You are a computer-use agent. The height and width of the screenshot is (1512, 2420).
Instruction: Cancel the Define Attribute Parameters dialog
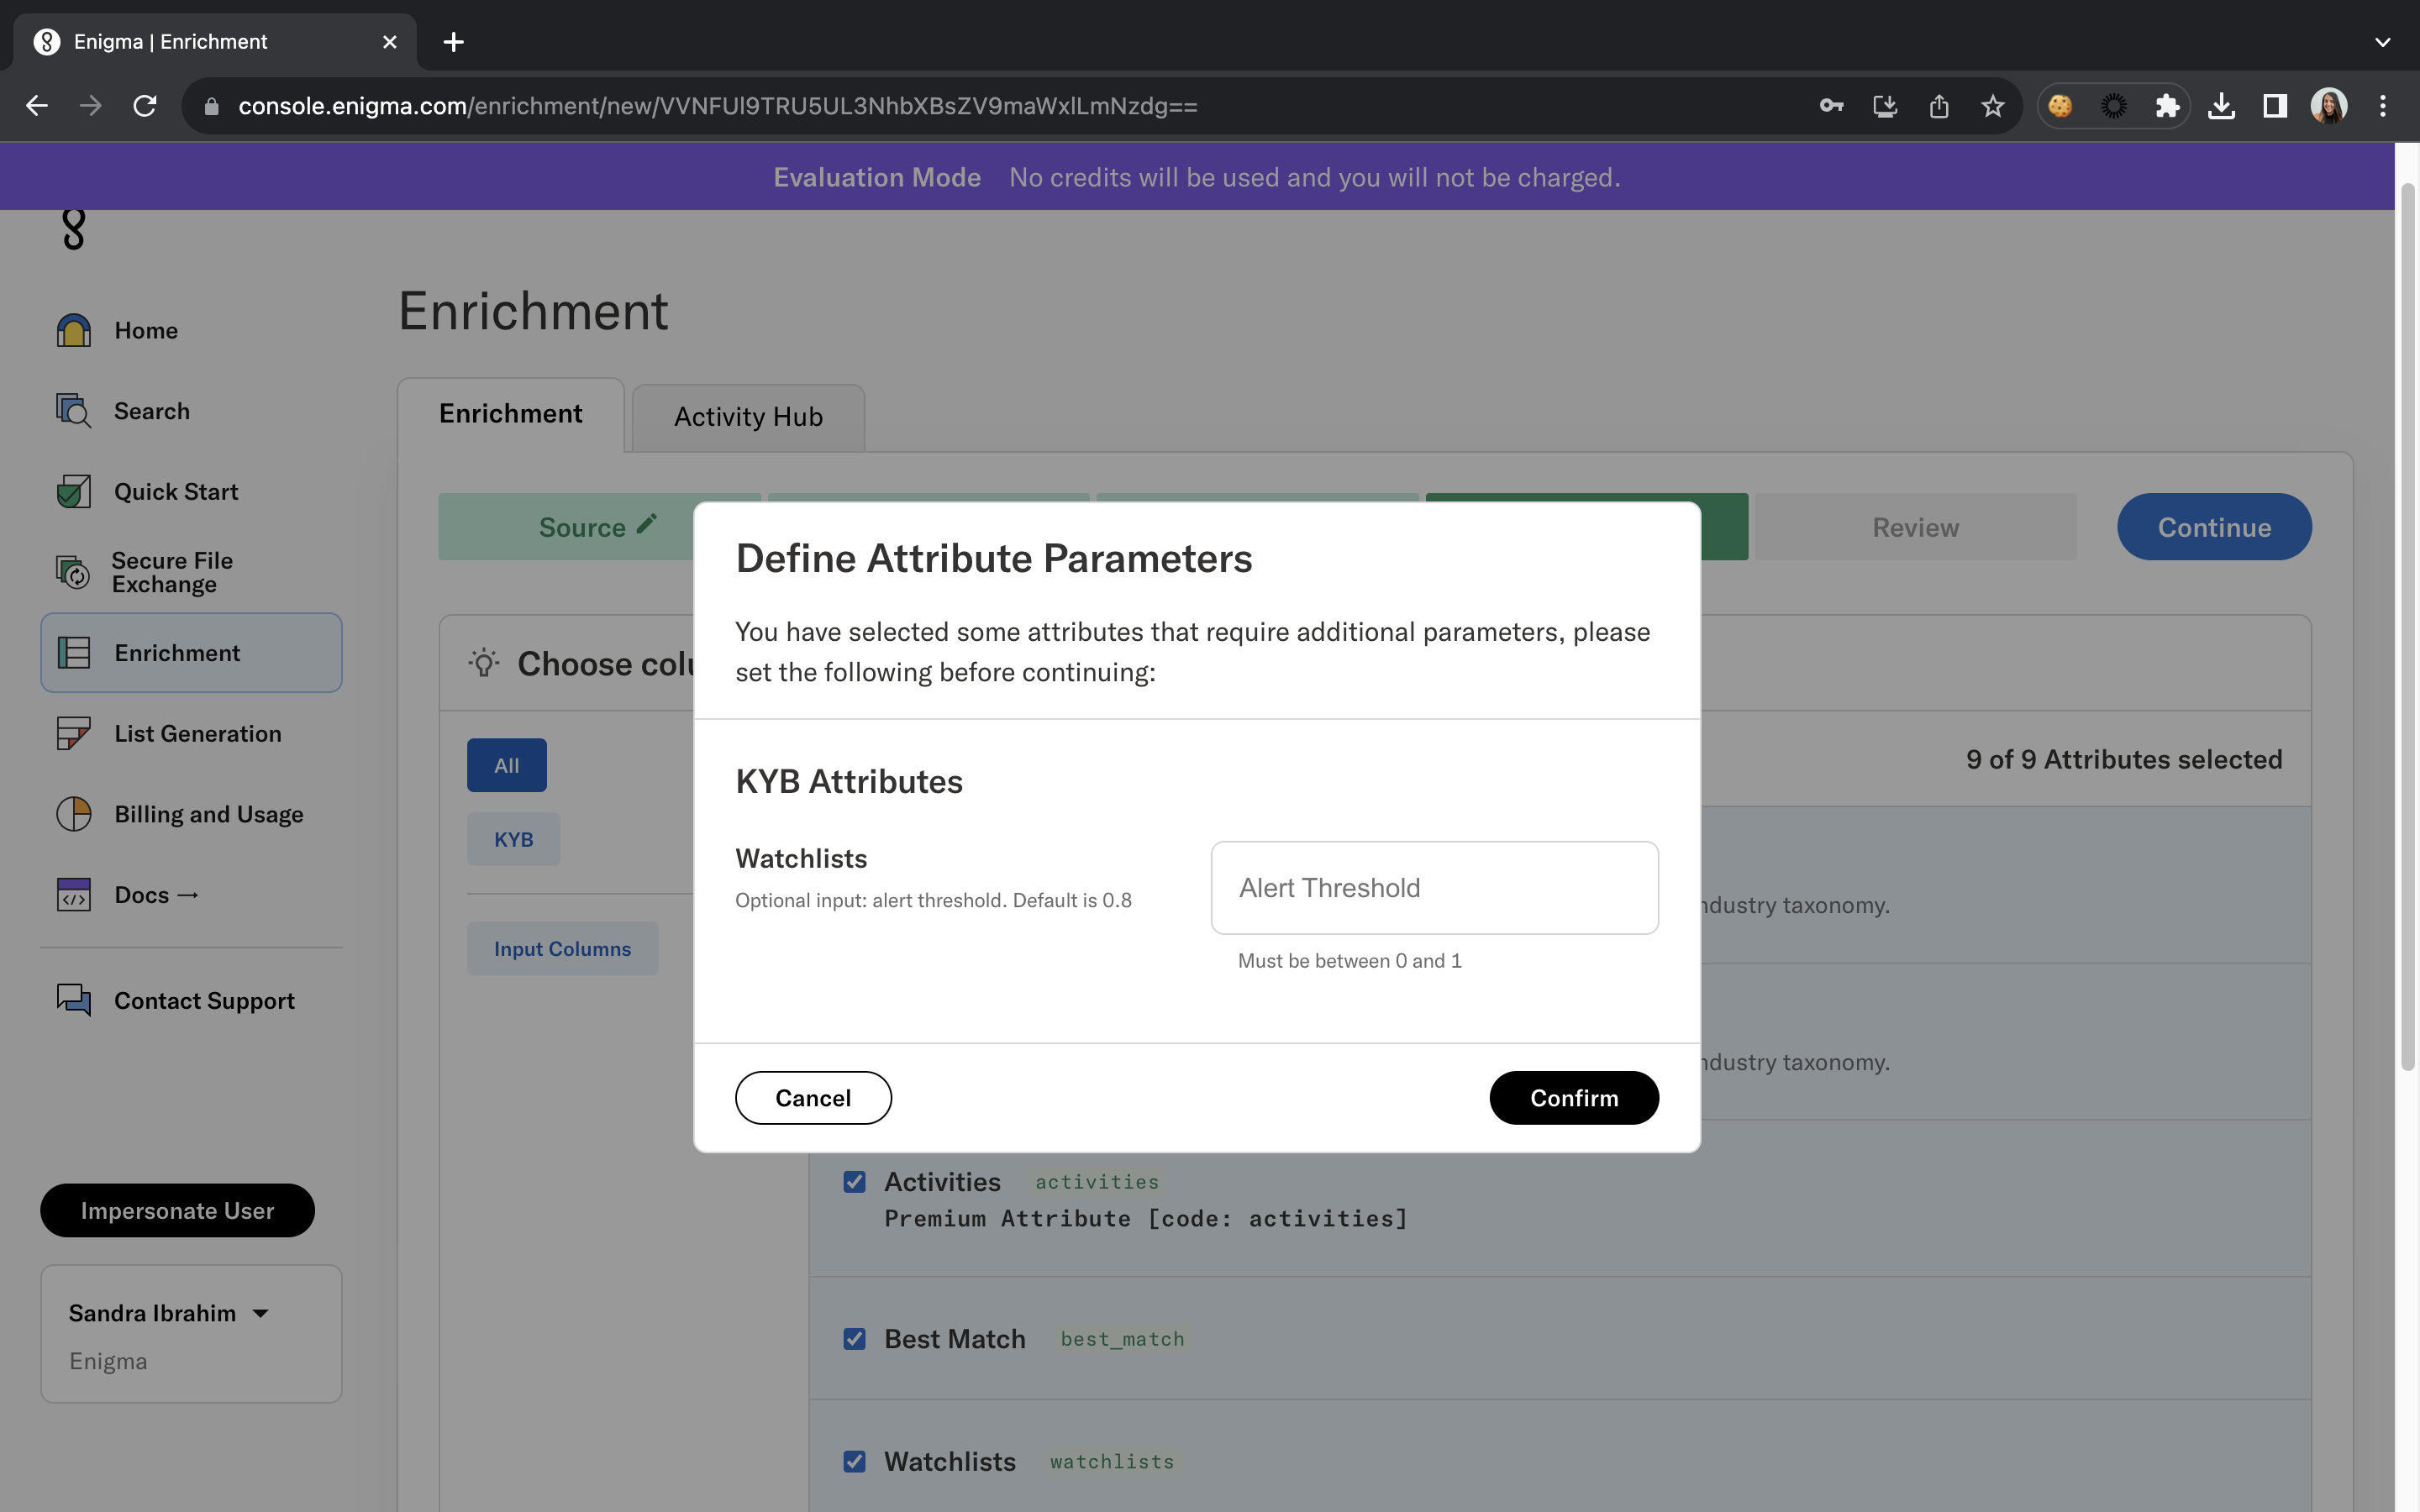(x=812, y=1098)
